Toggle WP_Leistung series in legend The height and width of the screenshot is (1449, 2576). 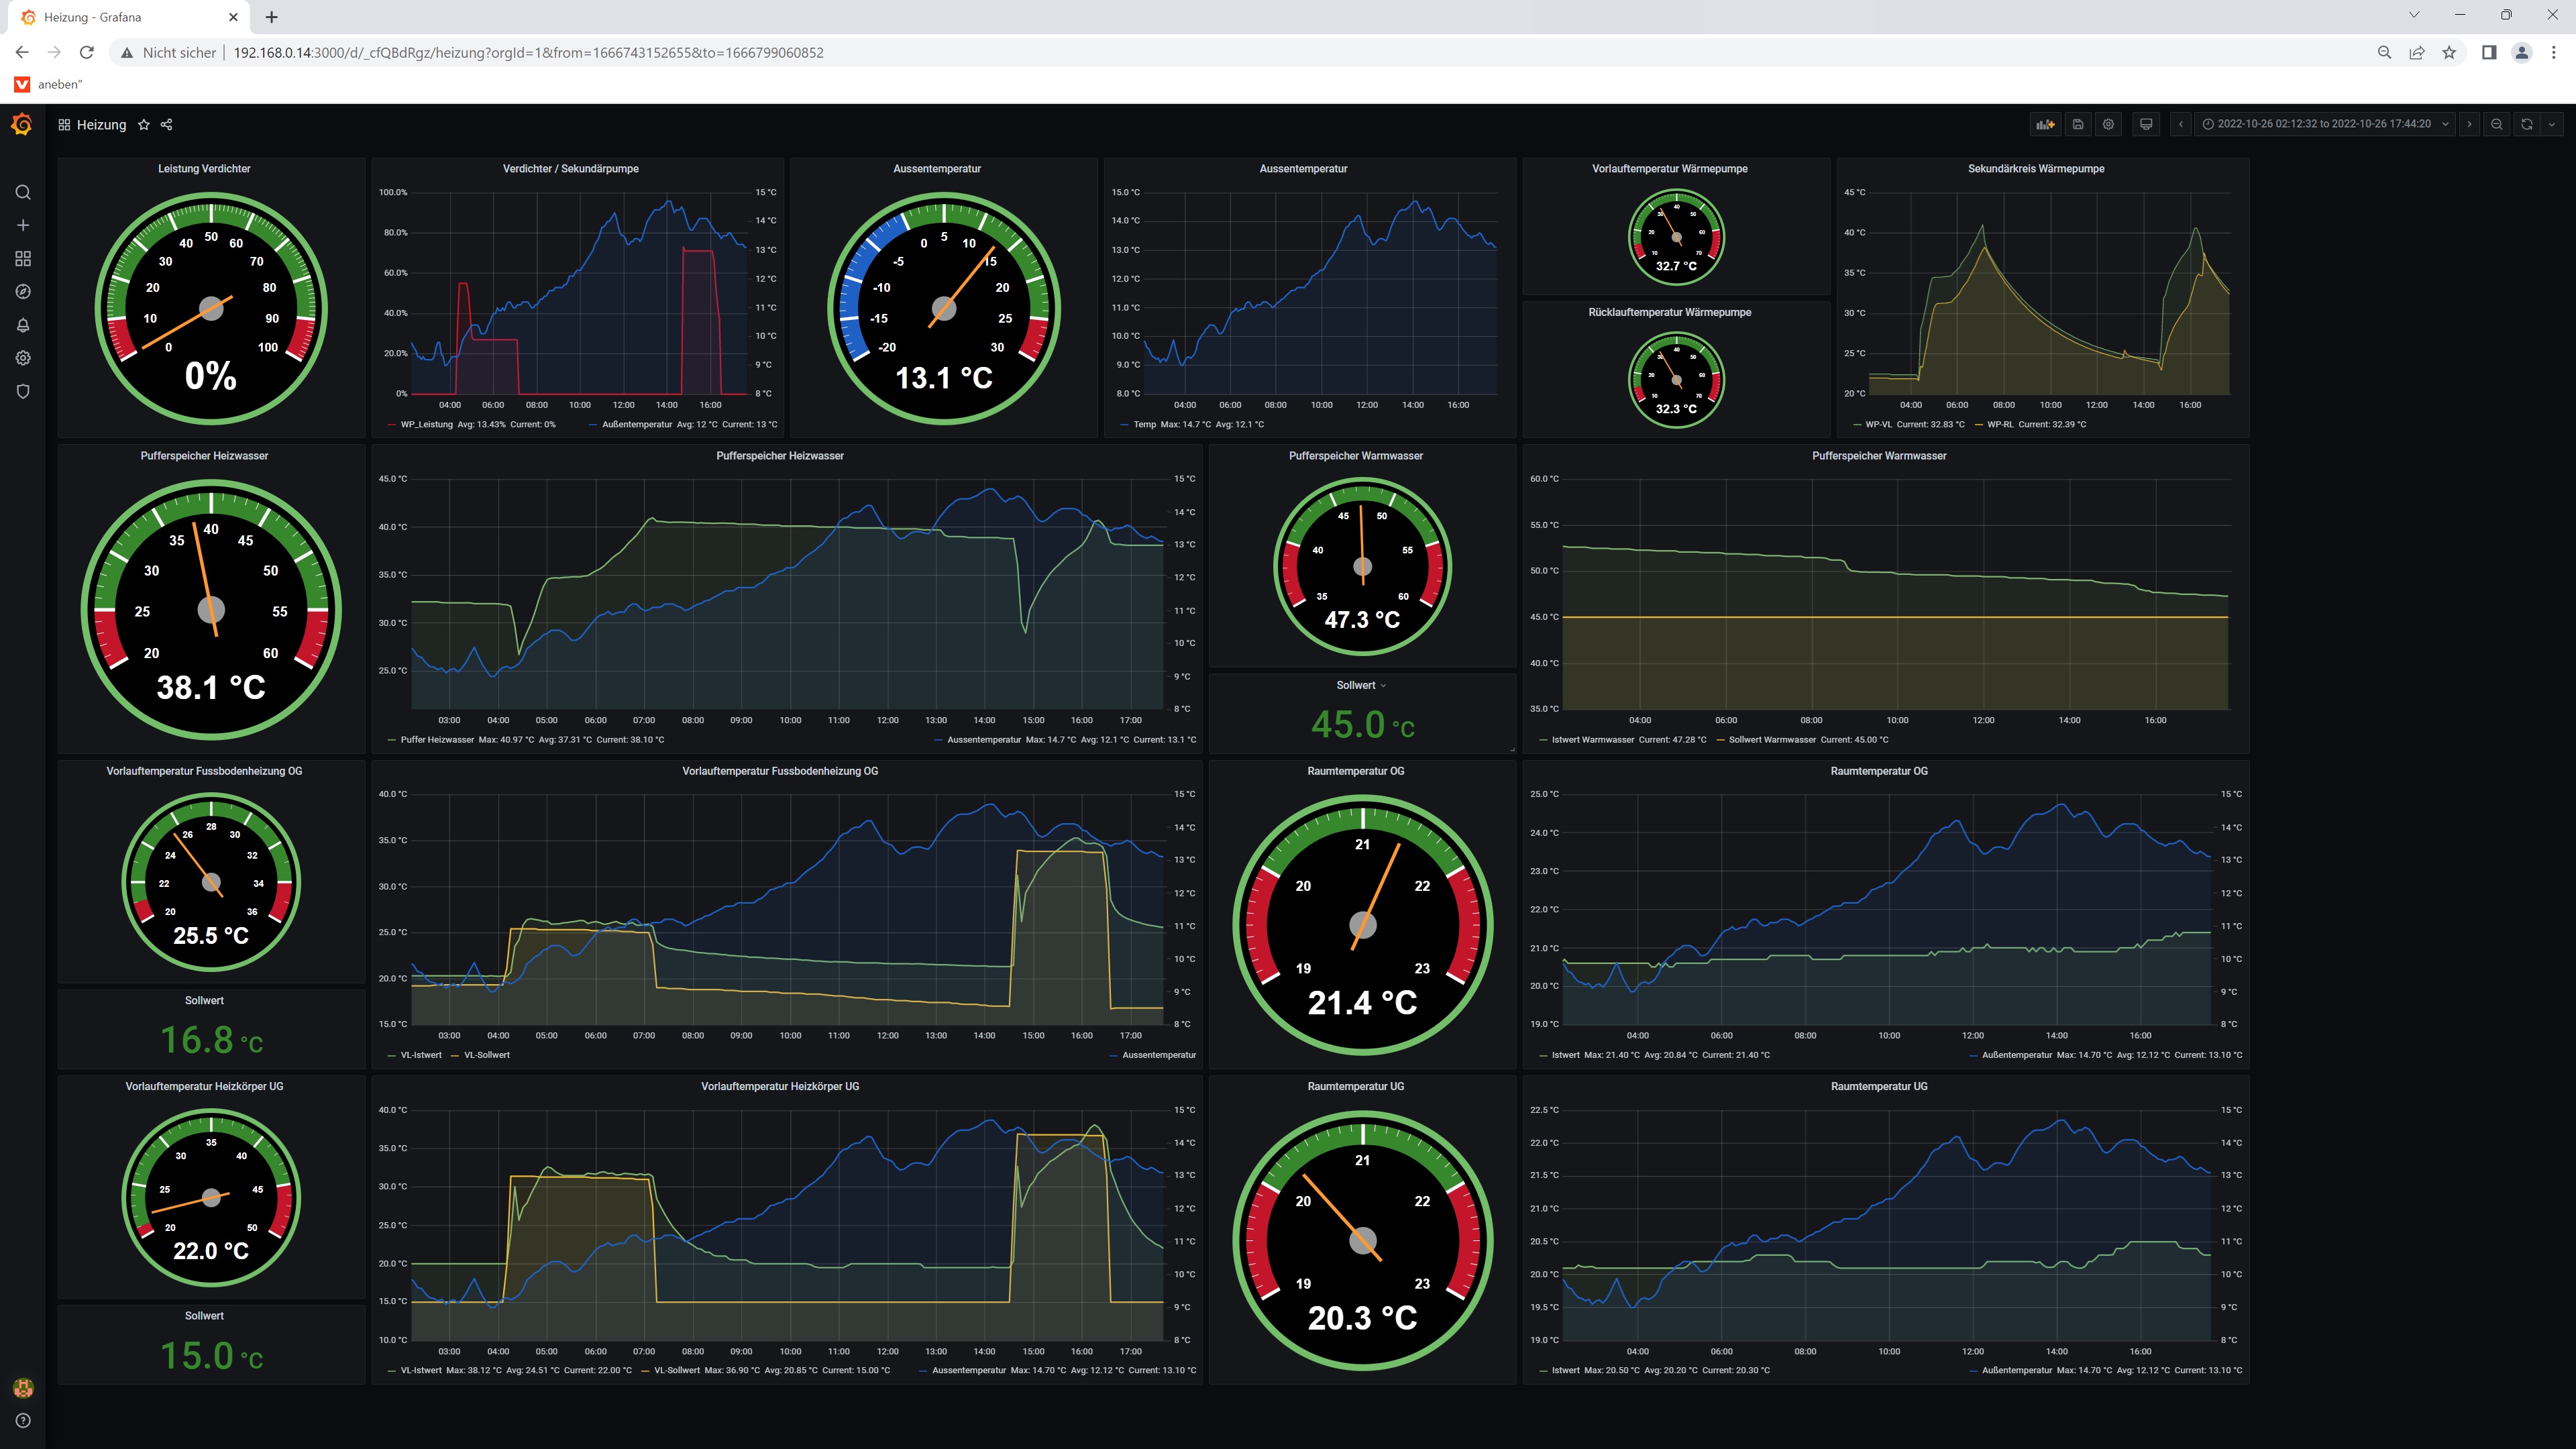427,424
